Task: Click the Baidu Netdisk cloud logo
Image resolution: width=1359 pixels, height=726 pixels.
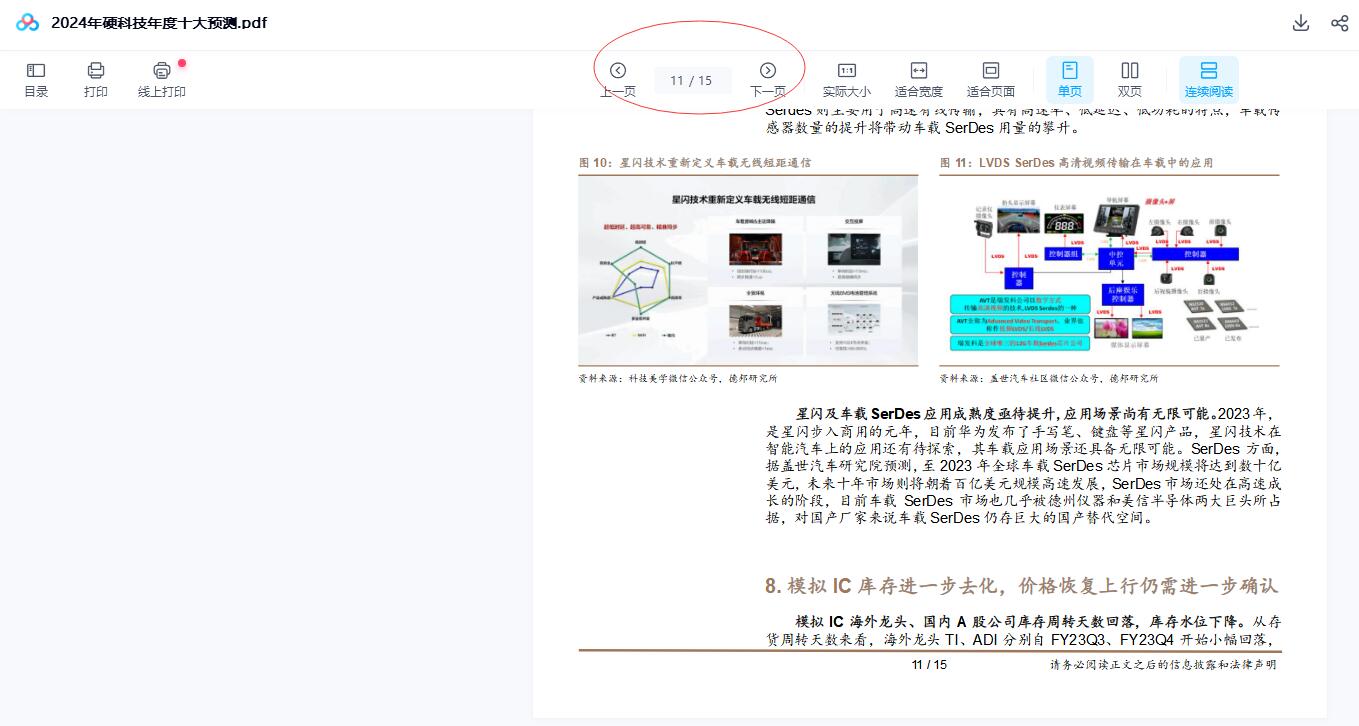Action: tap(27, 23)
